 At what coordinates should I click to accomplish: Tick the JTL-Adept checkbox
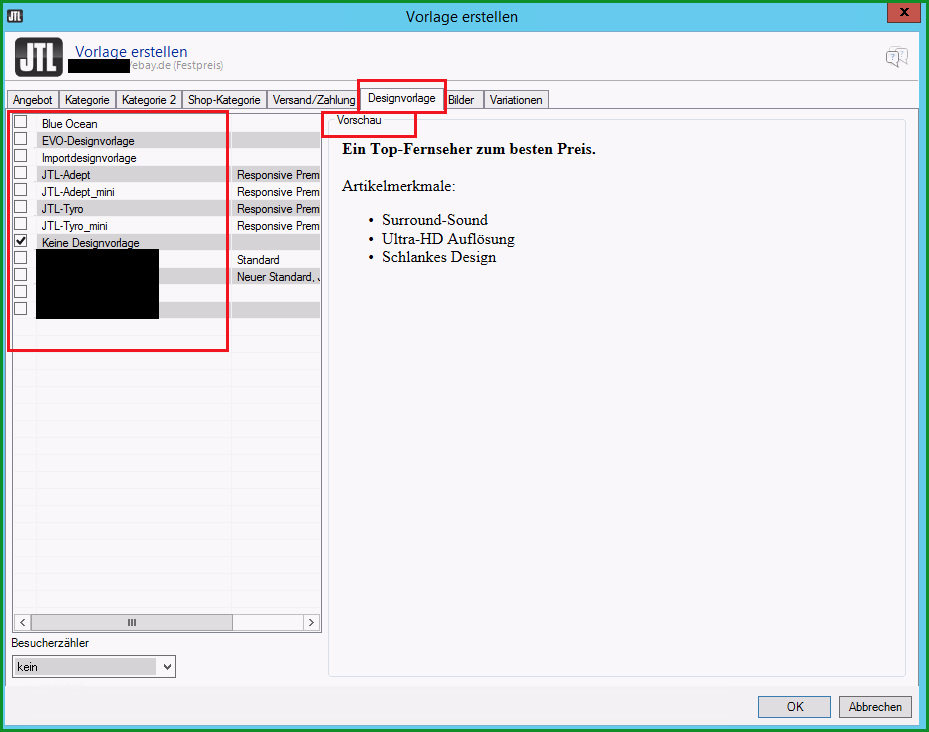click(x=21, y=172)
